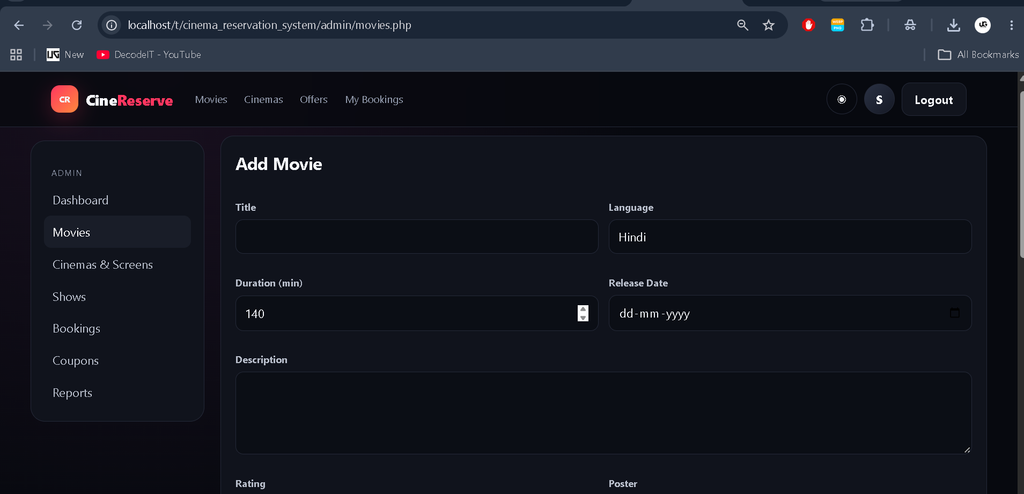The height and width of the screenshot is (494, 1024).
Task: Click the Description text area
Action: click(x=603, y=413)
